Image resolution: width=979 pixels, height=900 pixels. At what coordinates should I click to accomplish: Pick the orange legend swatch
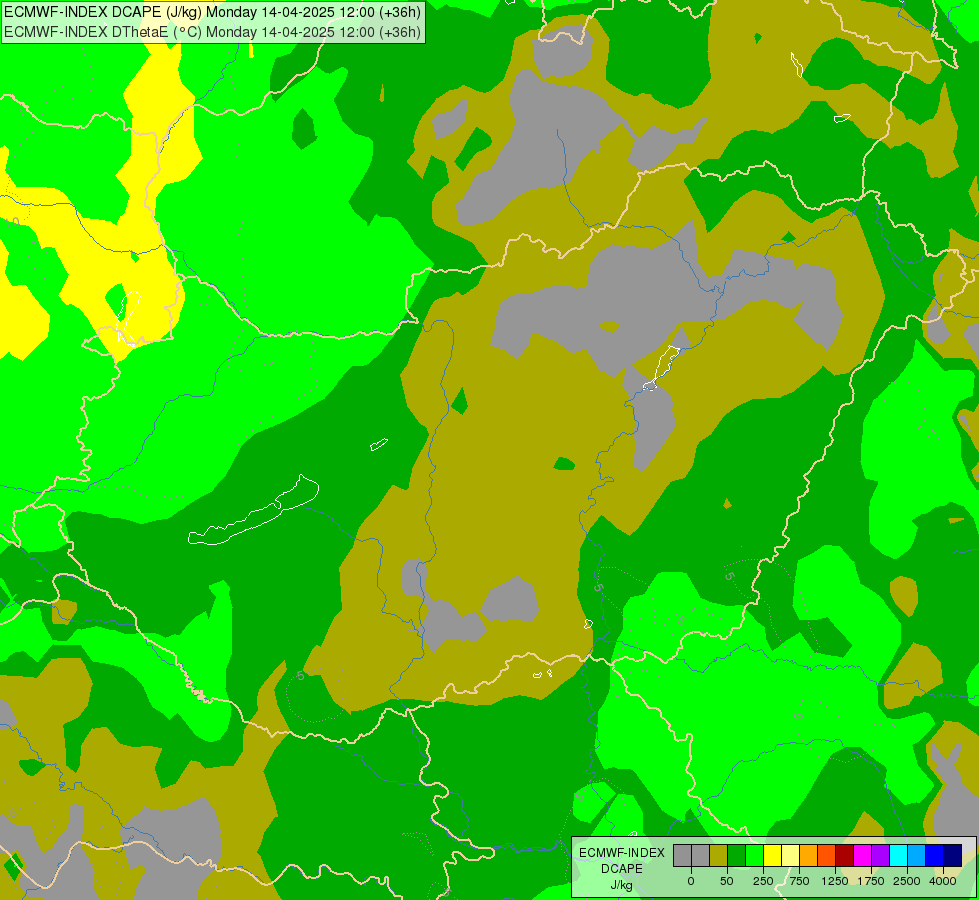pyautogui.click(x=809, y=855)
